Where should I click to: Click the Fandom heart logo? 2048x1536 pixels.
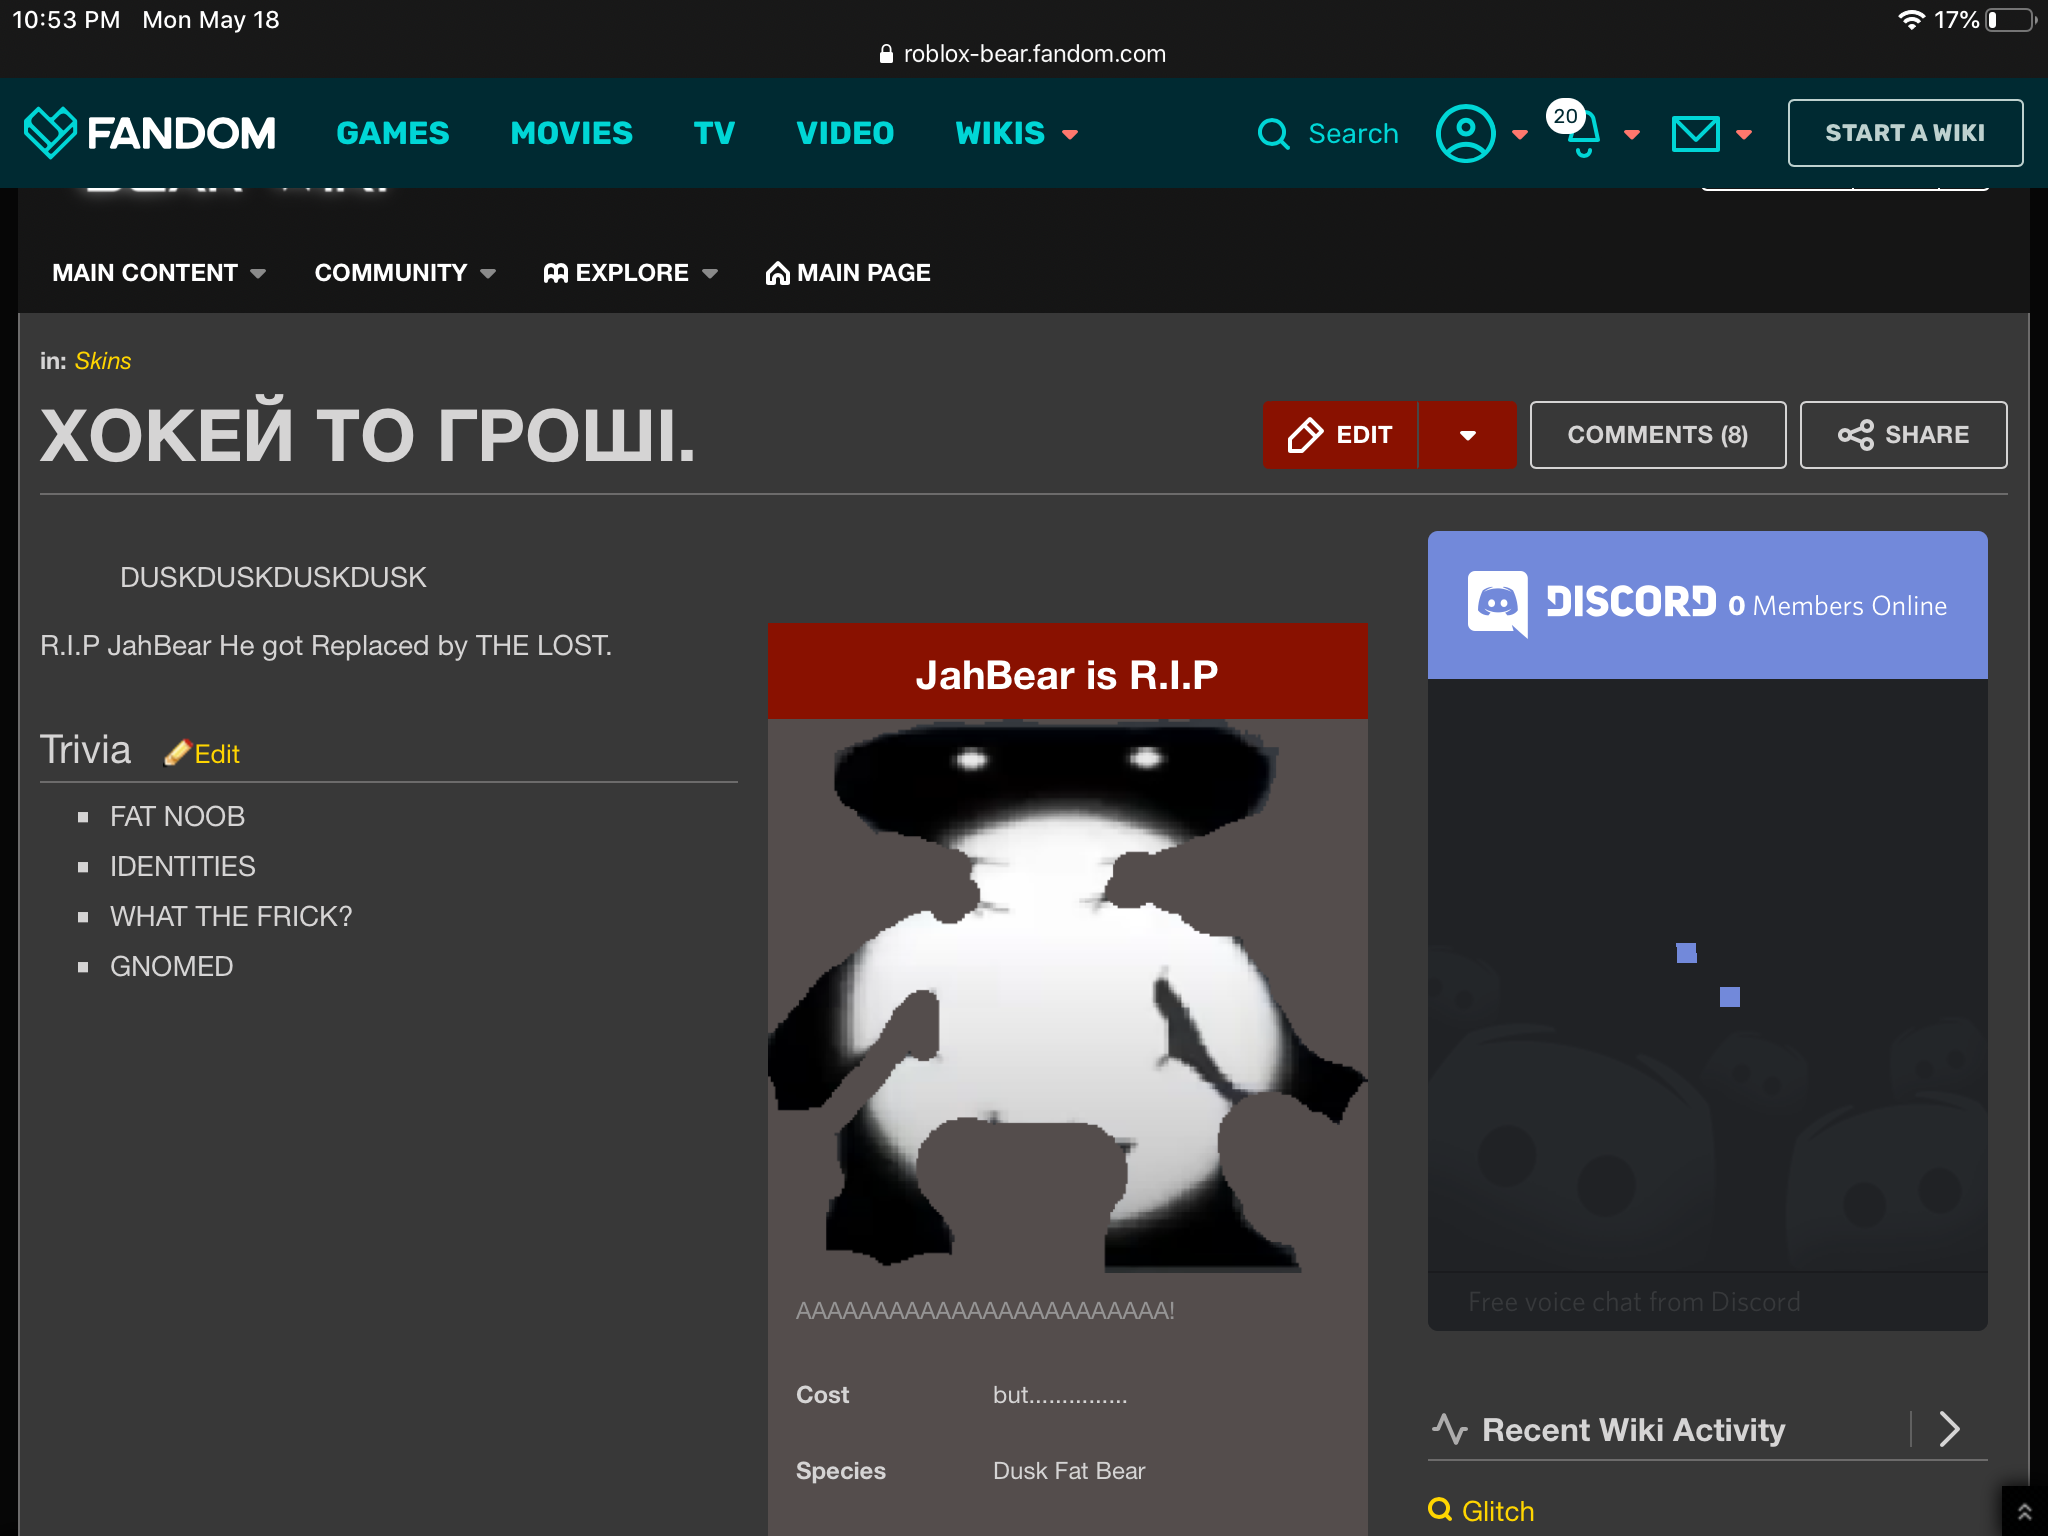pos(50,133)
